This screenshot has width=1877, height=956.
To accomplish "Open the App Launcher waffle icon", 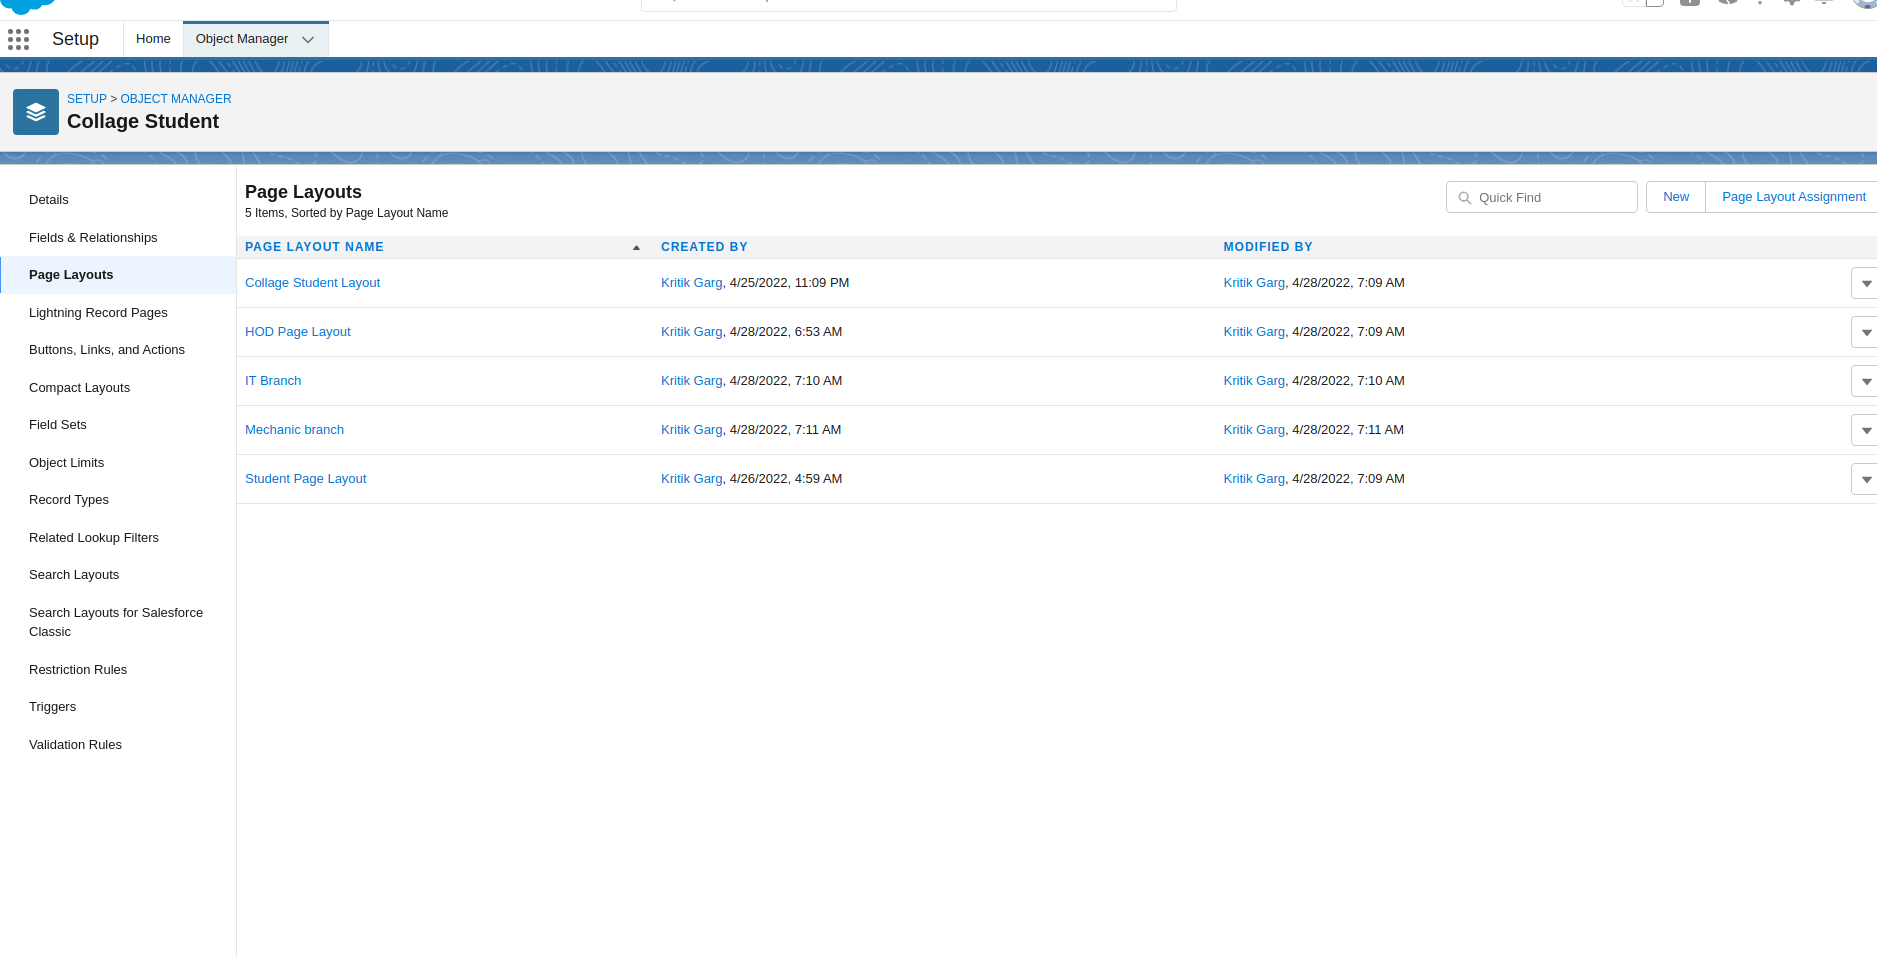I will click(x=18, y=38).
